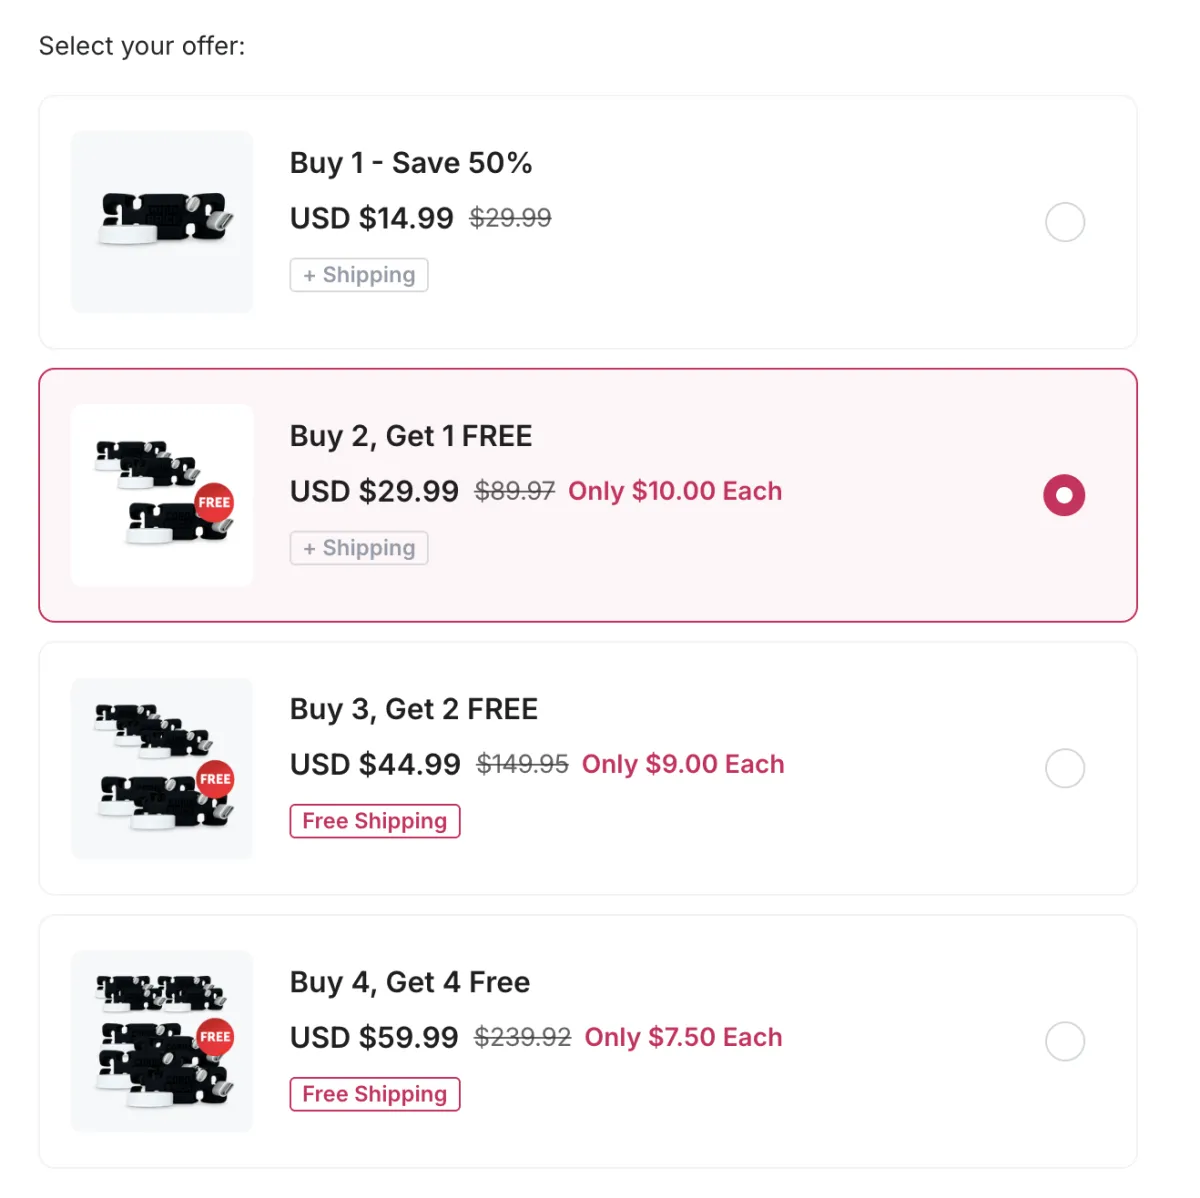
Task: Click the red FREE badge on Buy 4 image
Action: pyautogui.click(x=215, y=1037)
